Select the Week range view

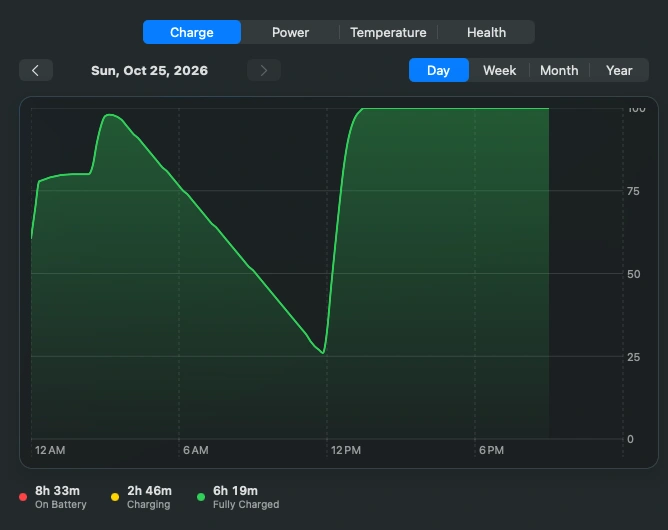point(499,70)
